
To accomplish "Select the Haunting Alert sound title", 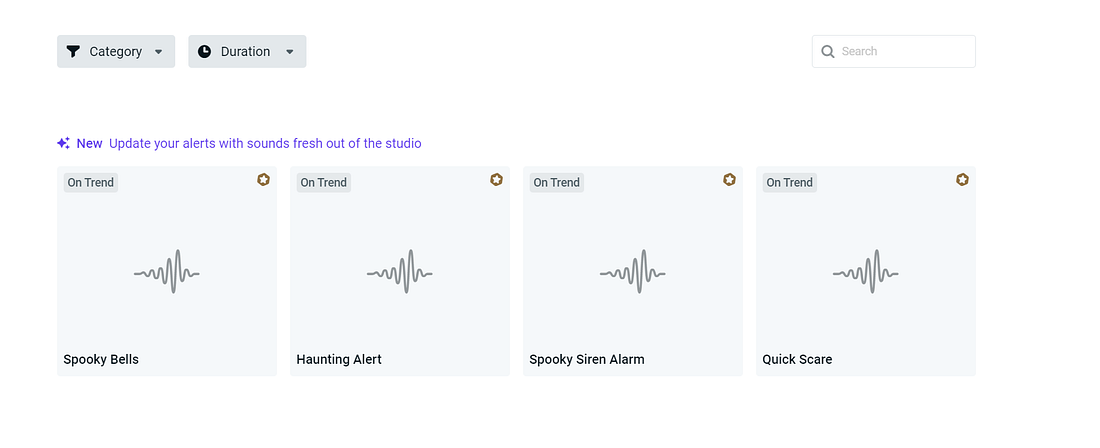I will coord(339,359).
